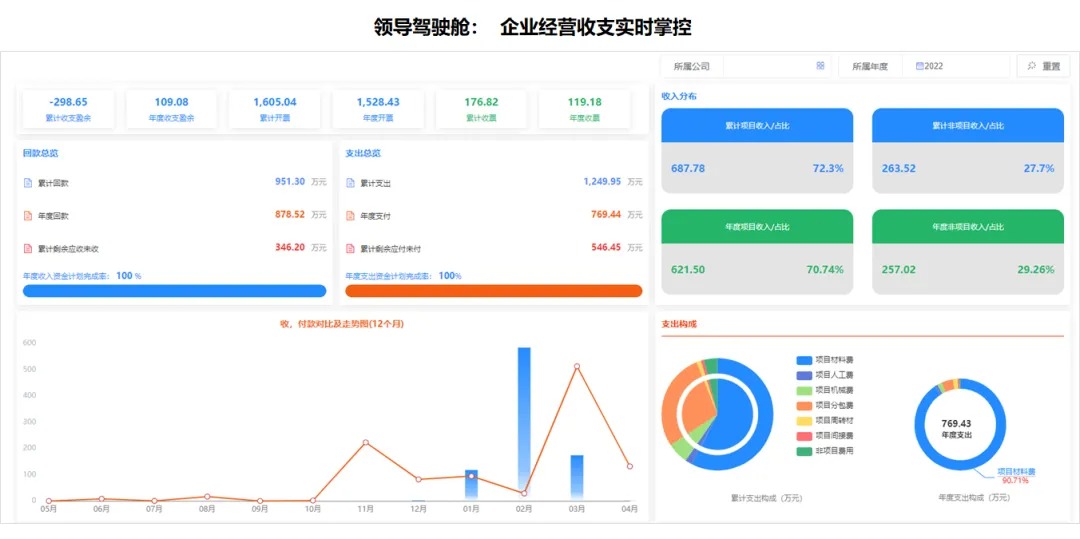Click the 263.52 non-project income value
1080x539 pixels.
(899, 168)
